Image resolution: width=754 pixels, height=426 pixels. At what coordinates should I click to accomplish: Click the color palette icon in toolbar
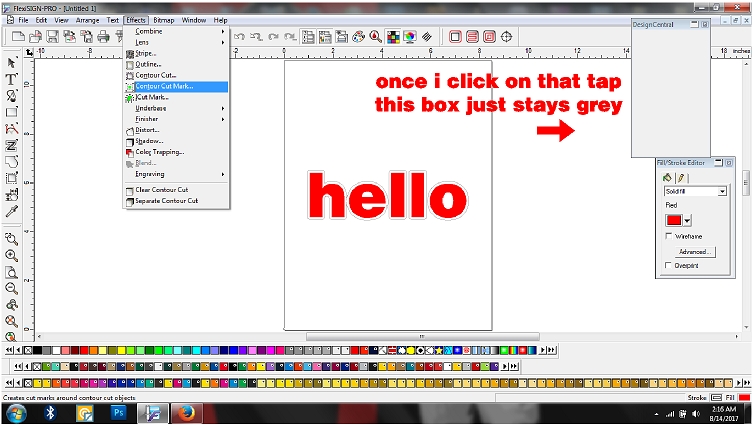pos(358,37)
